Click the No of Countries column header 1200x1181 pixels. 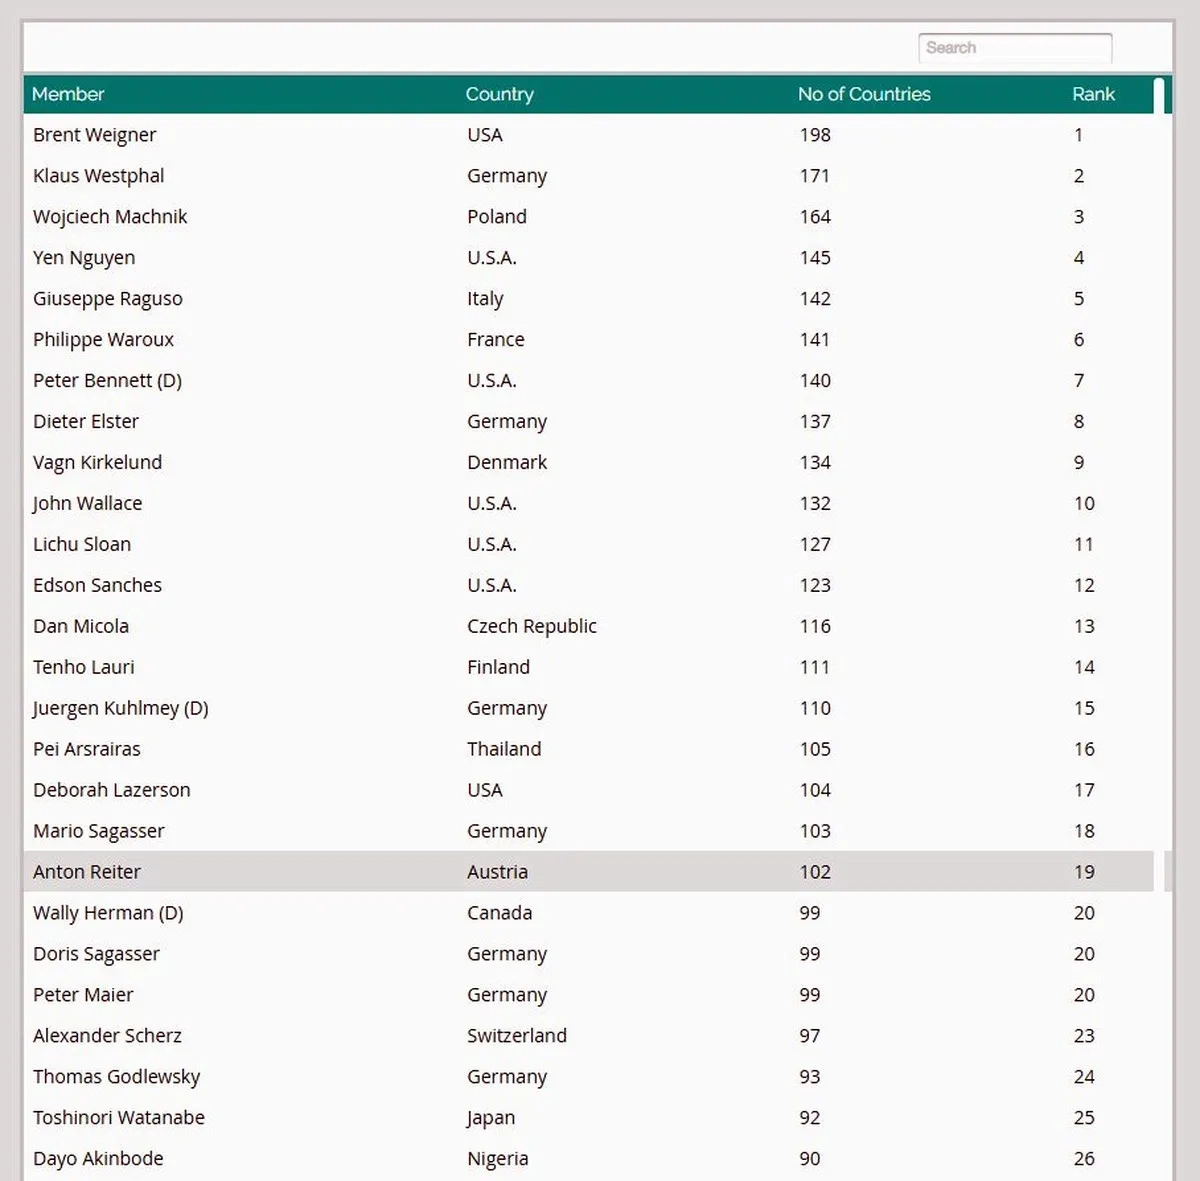[863, 94]
